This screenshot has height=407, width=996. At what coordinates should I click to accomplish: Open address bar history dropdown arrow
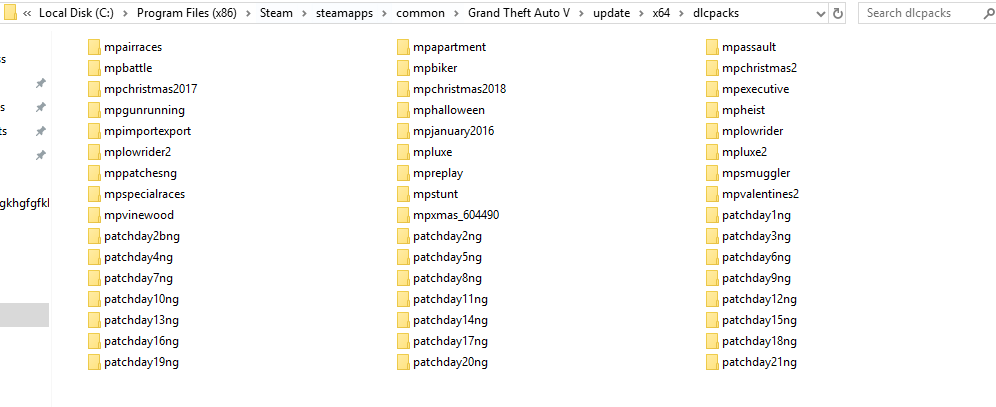(x=821, y=13)
